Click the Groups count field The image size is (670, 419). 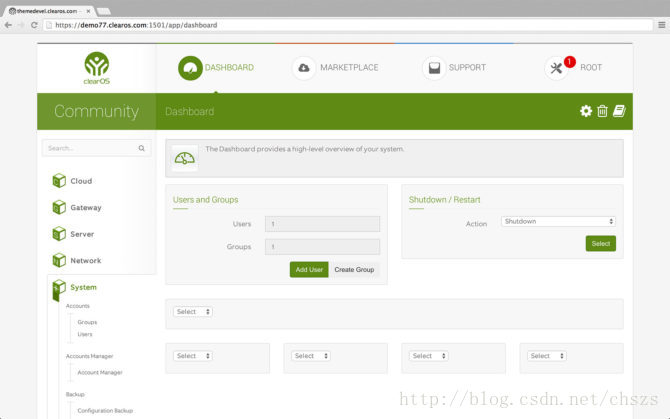322,246
